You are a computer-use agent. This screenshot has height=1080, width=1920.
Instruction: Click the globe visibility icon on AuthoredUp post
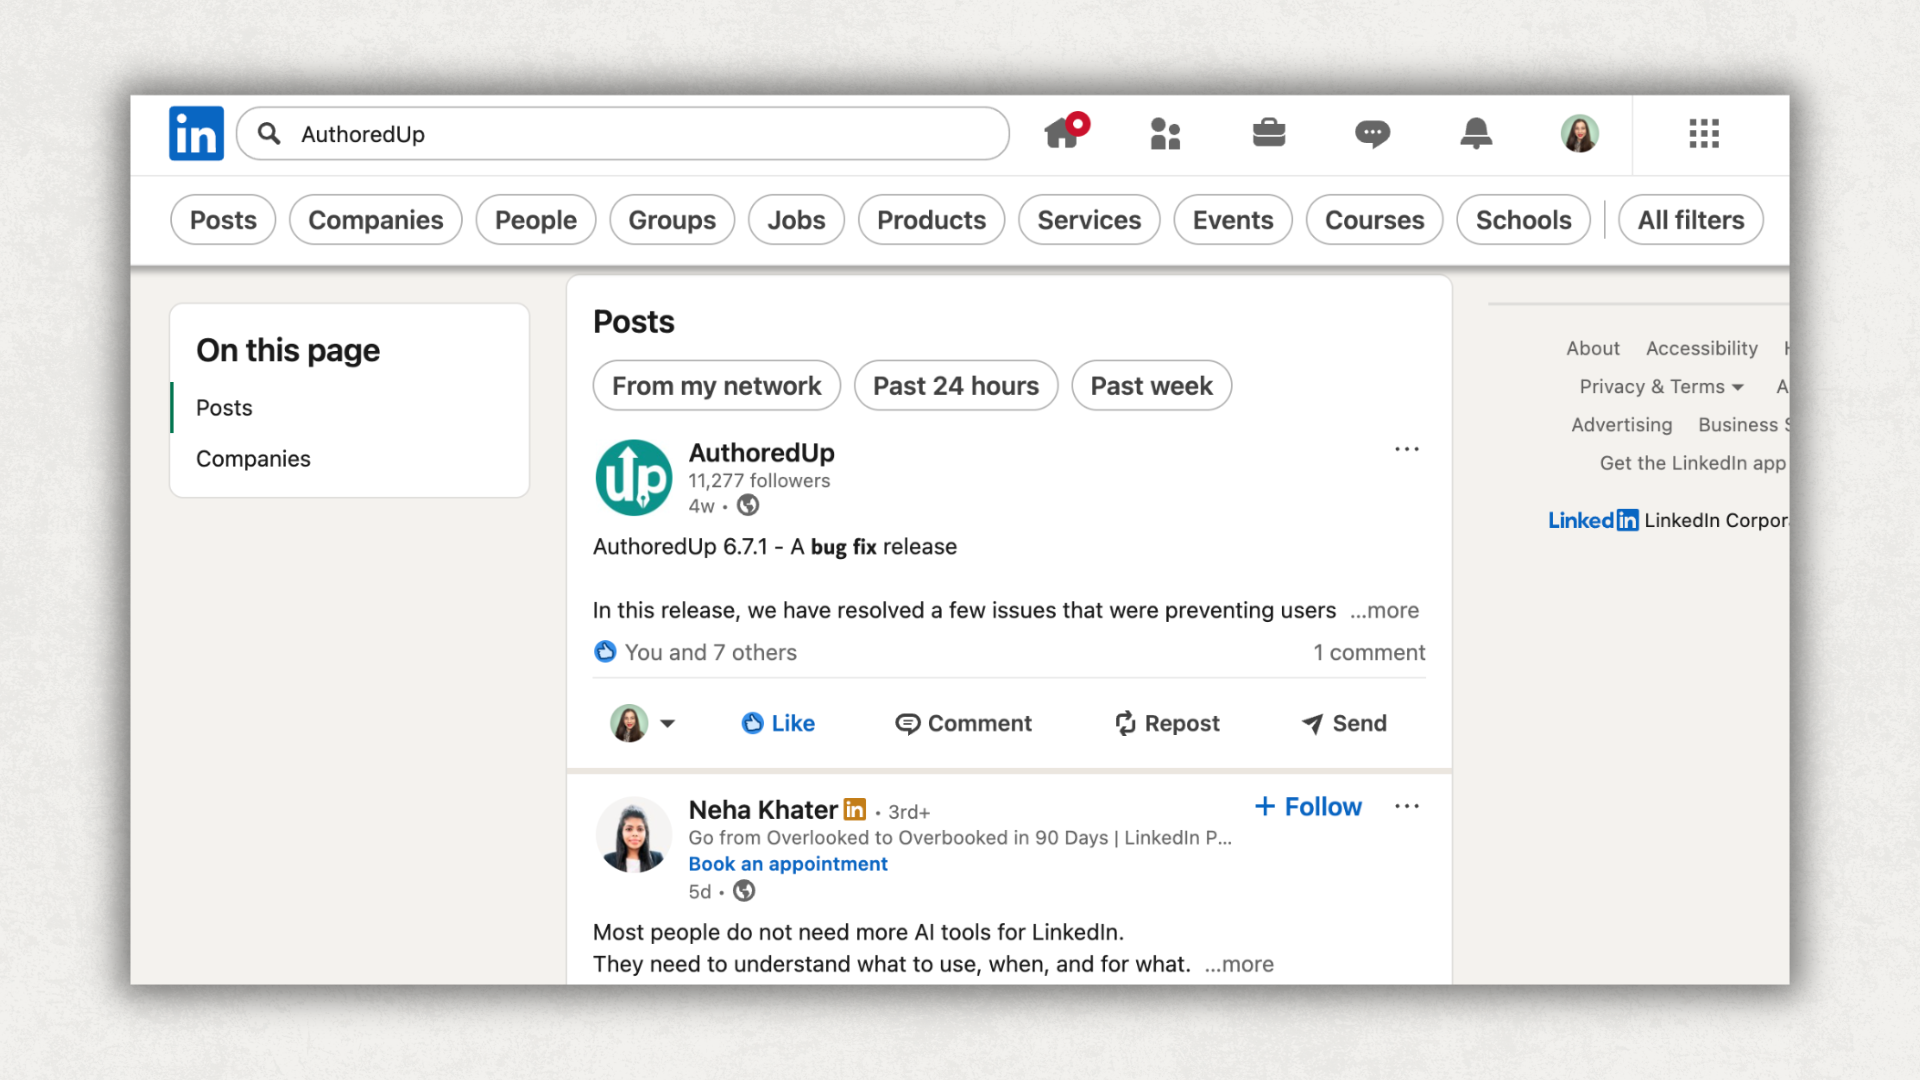point(748,506)
